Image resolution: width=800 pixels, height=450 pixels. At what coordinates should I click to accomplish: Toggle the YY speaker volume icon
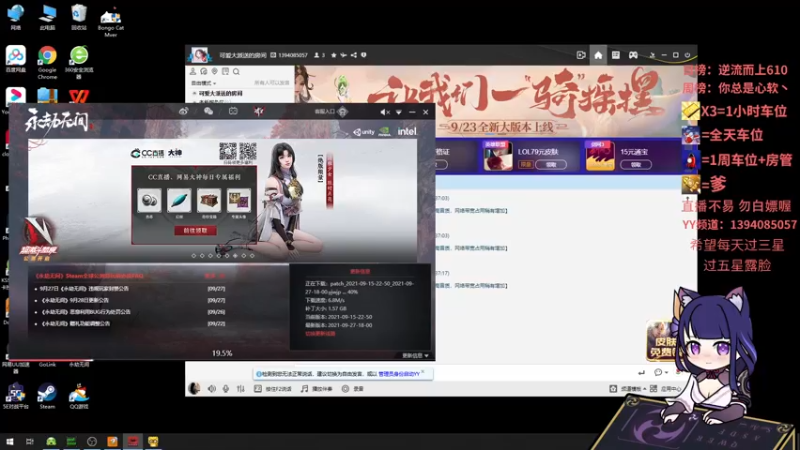coord(212,389)
